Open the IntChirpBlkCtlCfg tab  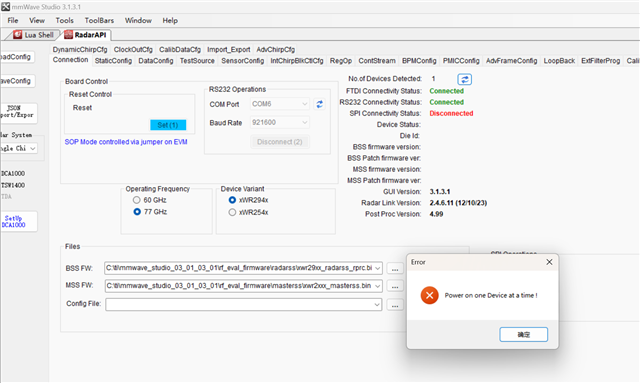297,61
